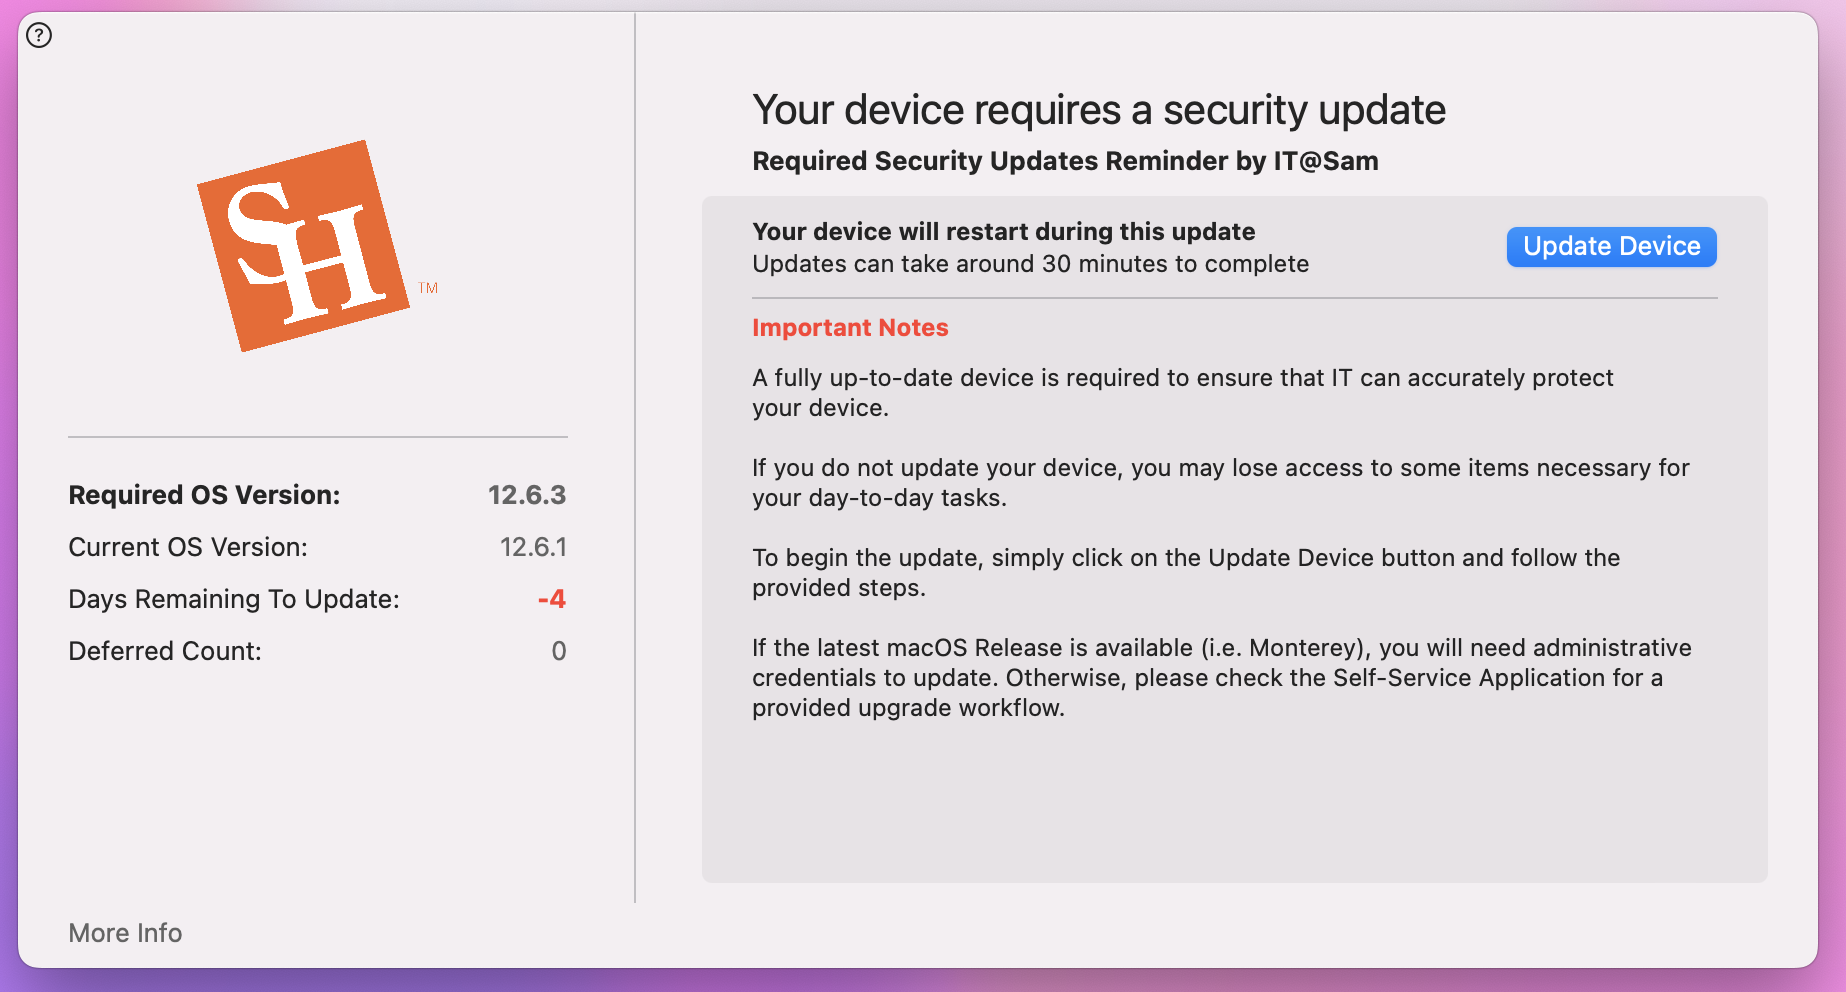Image resolution: width=1846 pixels, height=992 pixels.
Task: Click the 'Your device will restart during this update' text
Action: click(x=1003, y=232)
